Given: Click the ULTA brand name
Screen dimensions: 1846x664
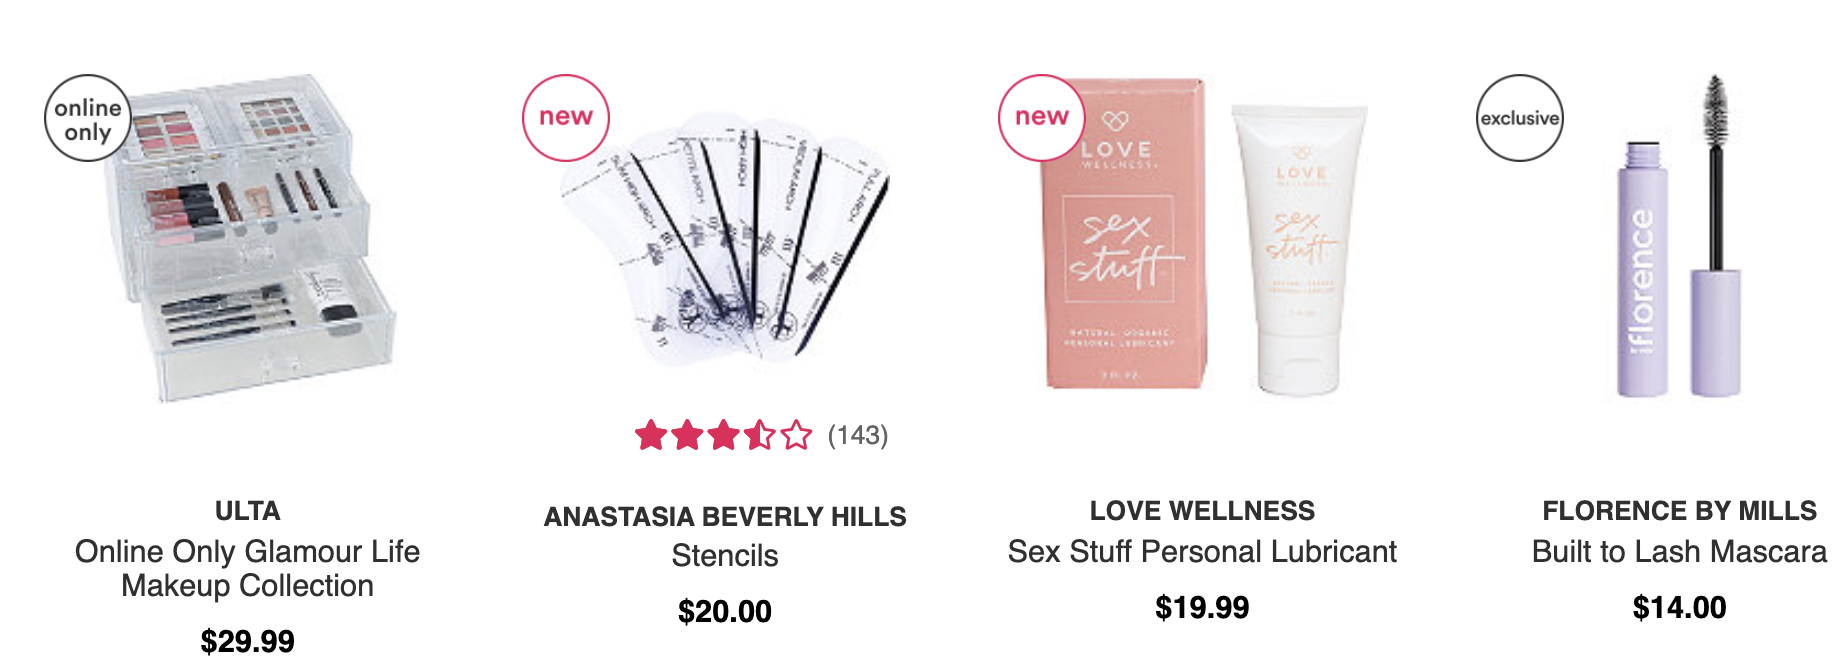Looking at the screenshot, I should pyautogui.click(x=248, y=511).
